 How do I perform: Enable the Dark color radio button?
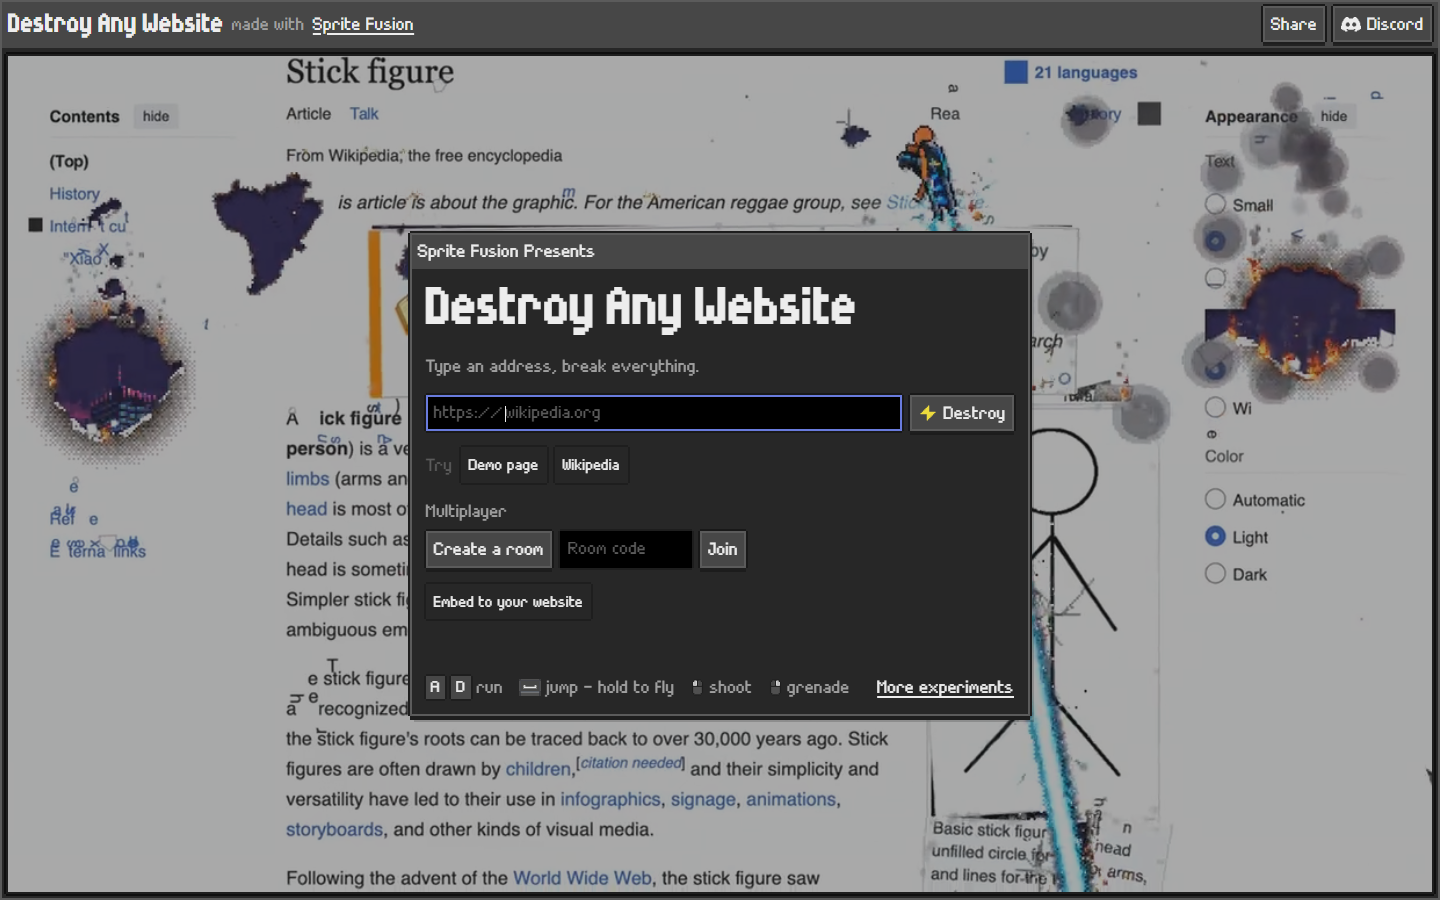(1215, 573)
